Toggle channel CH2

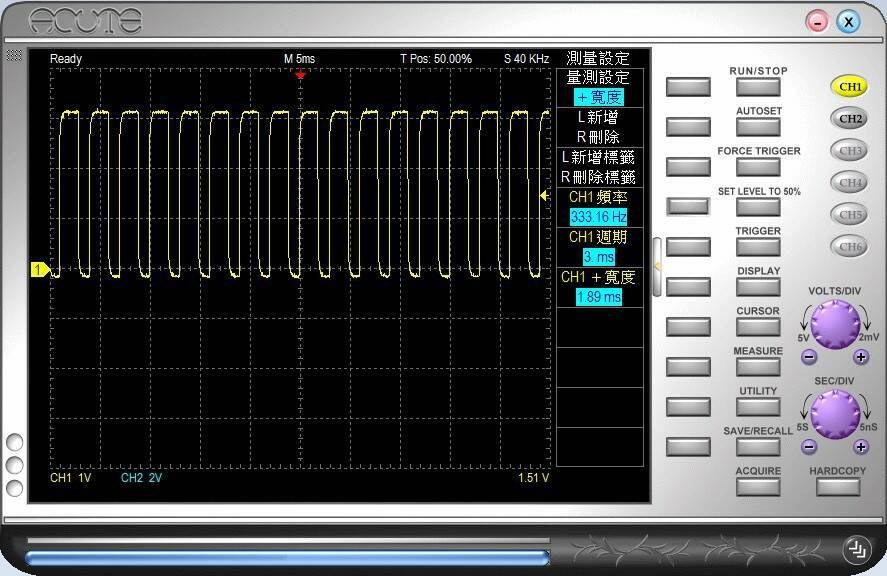pyautogui.click(x=849, y=119)
